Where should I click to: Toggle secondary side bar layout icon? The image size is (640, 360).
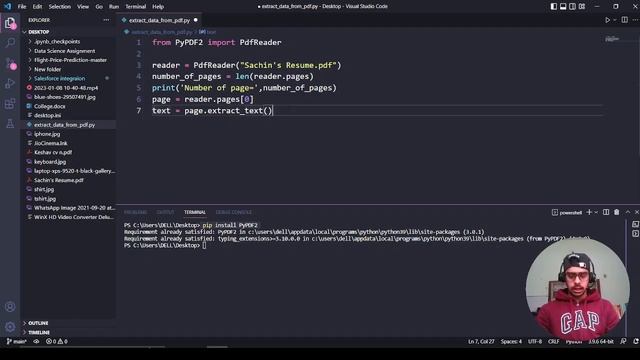coord(572,7)
